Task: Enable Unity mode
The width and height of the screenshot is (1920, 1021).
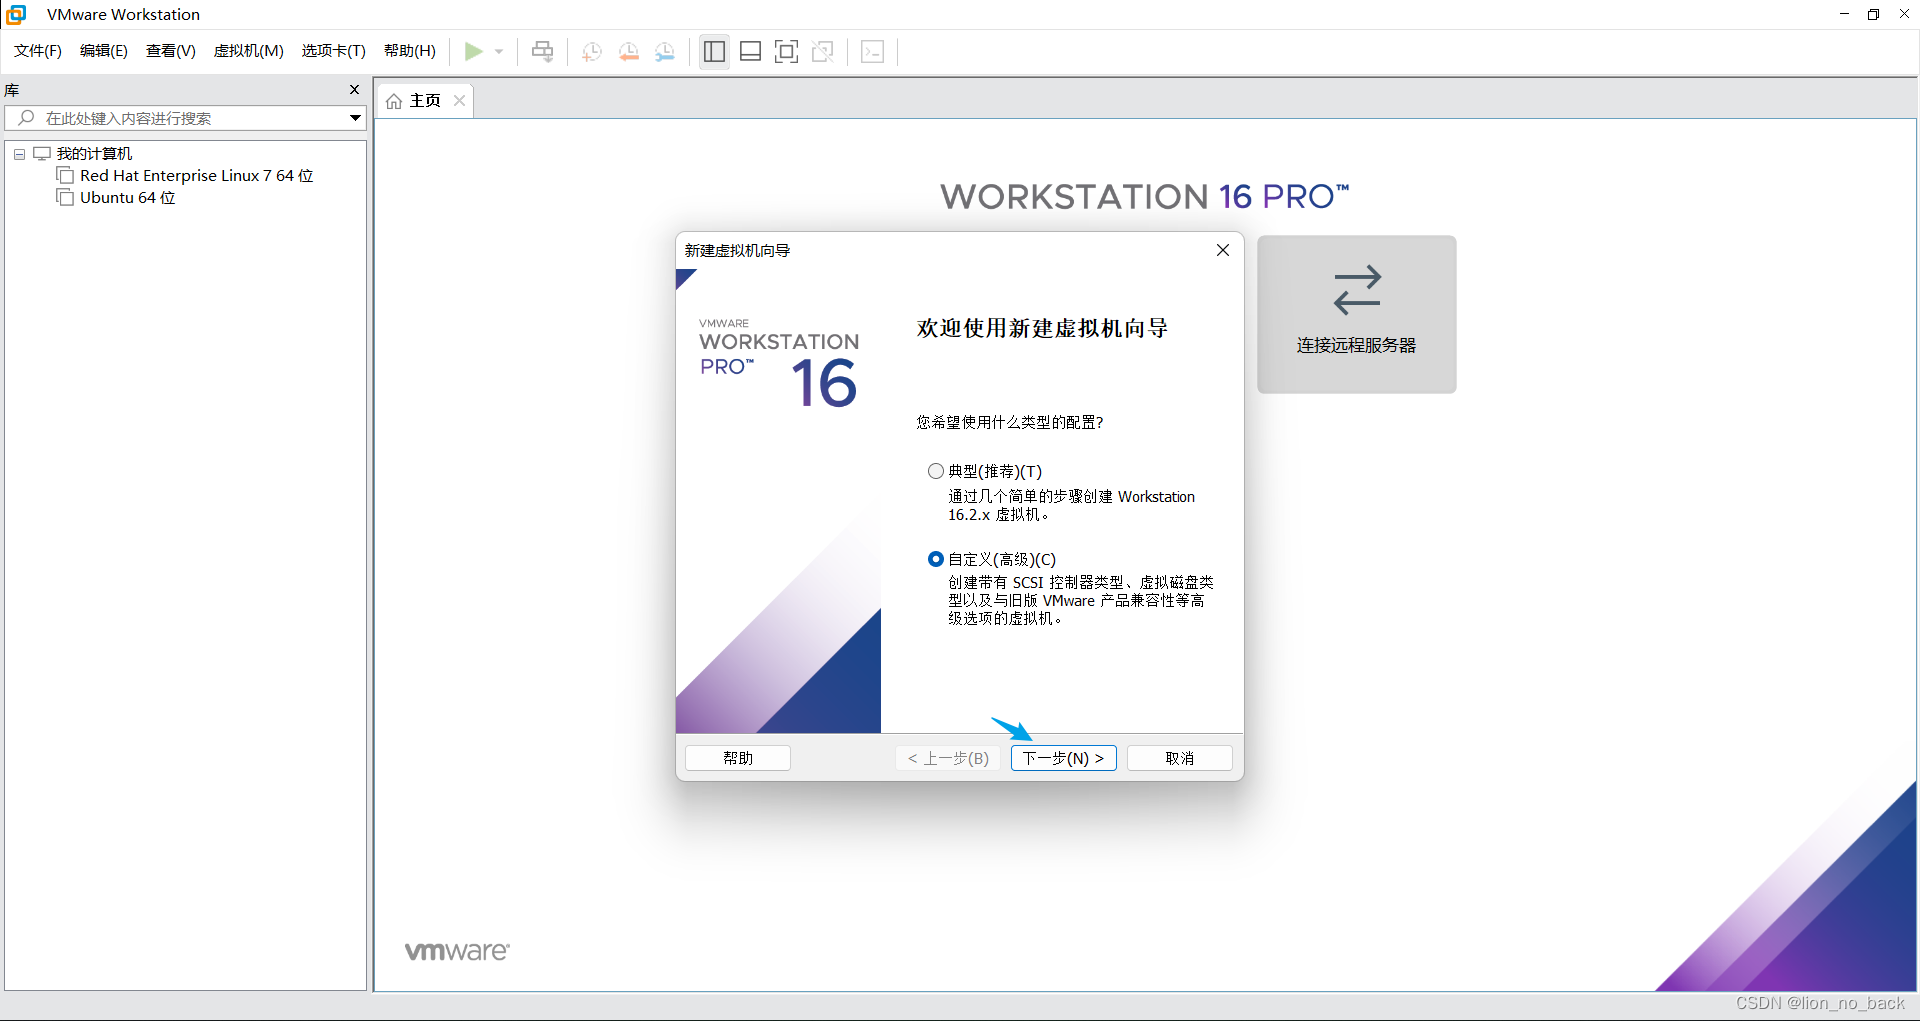Action: (x=823, y=51)
